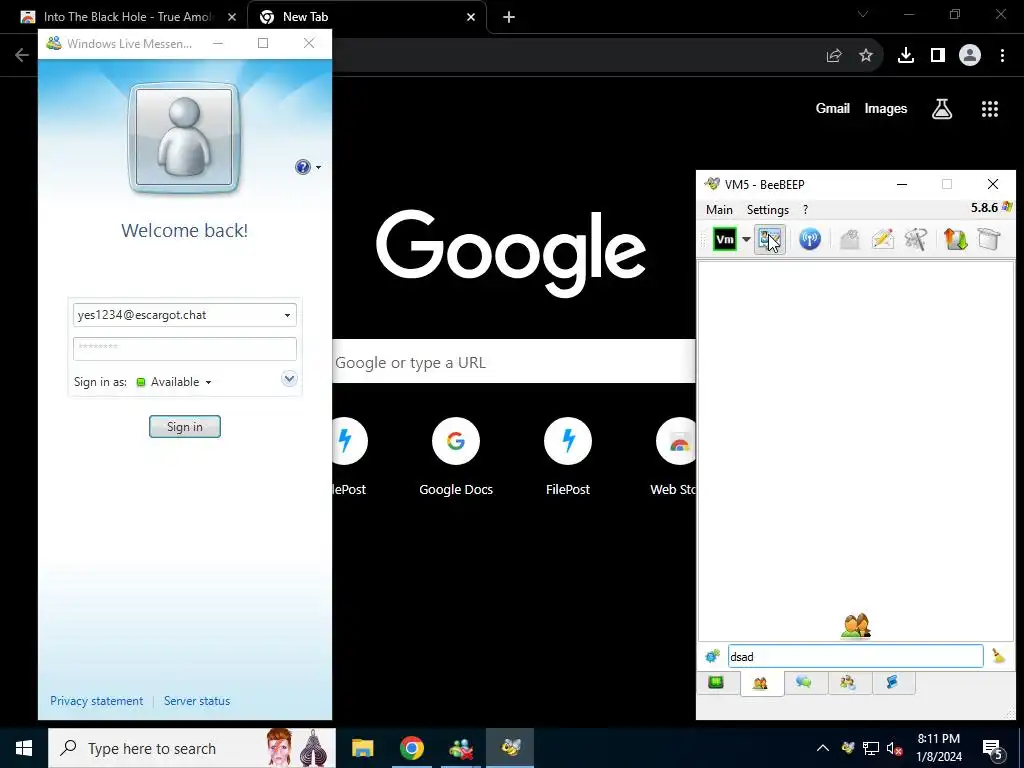Click the blue gear icon left of BeeBEEP search field
Viewport: 1024px width, 768px height.
[x=712, y=656]
